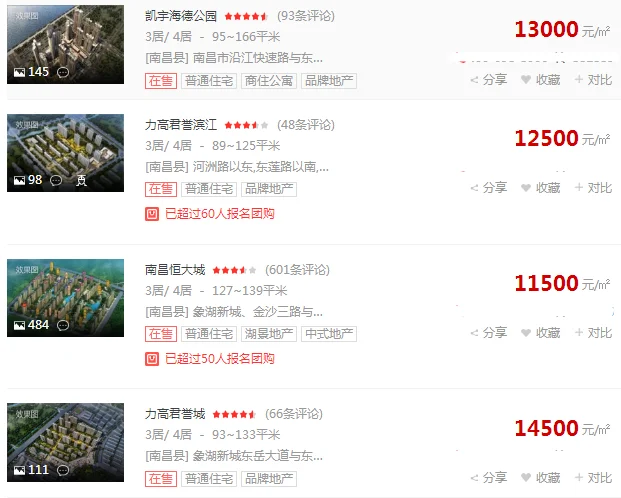
Task: Select 商住公寓 tag on 凯宇海德公园
Action: tap(269, 81)
